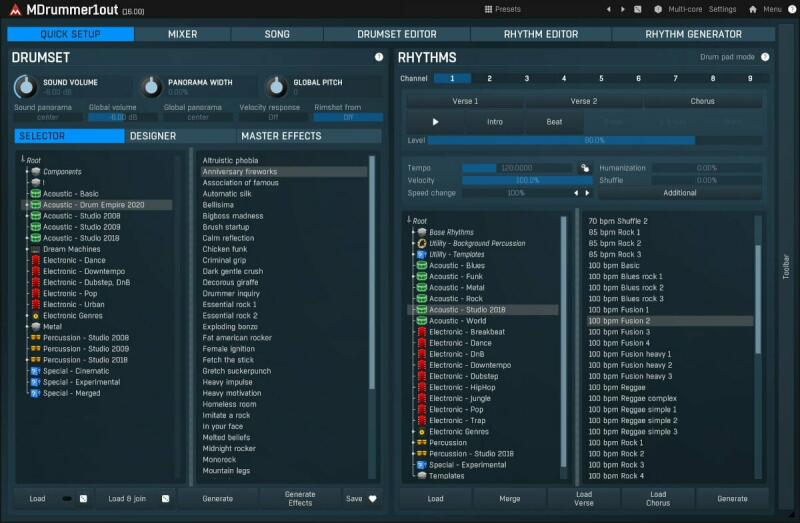Click the randomize dice icon in title bar
800x523 pixels.
[x=638, y=9]
